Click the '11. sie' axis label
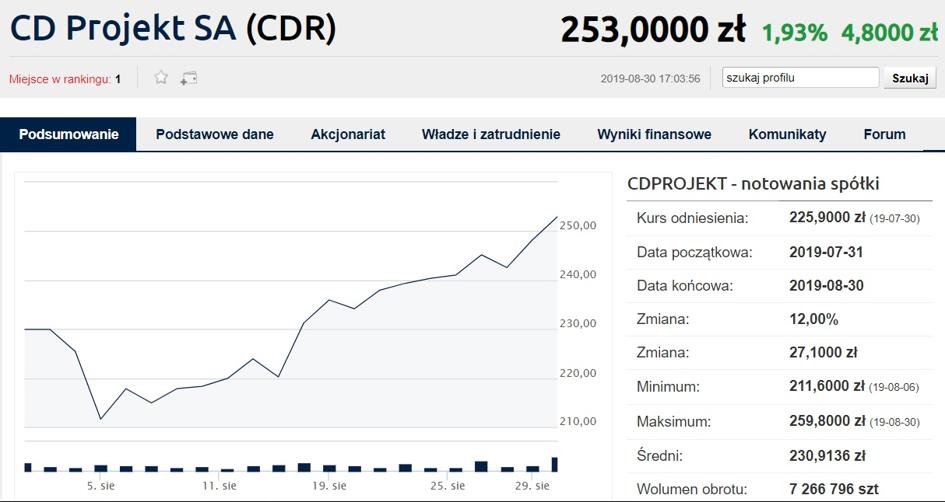This screenshot has width=945, height=502. click(219, 485)
